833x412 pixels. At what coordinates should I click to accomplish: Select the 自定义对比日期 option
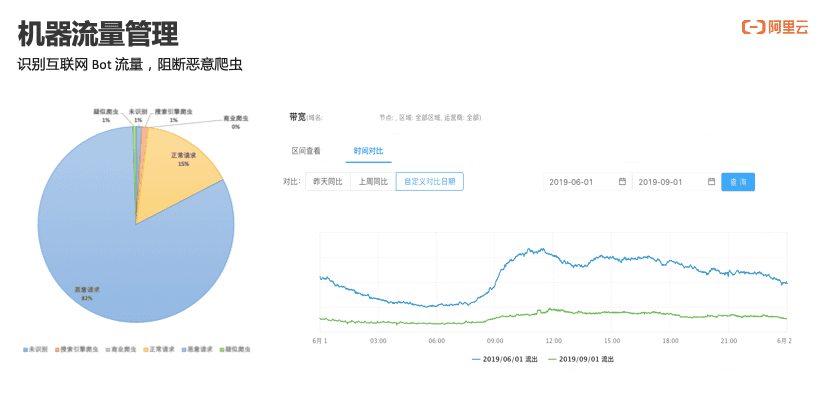coord(429,182)
